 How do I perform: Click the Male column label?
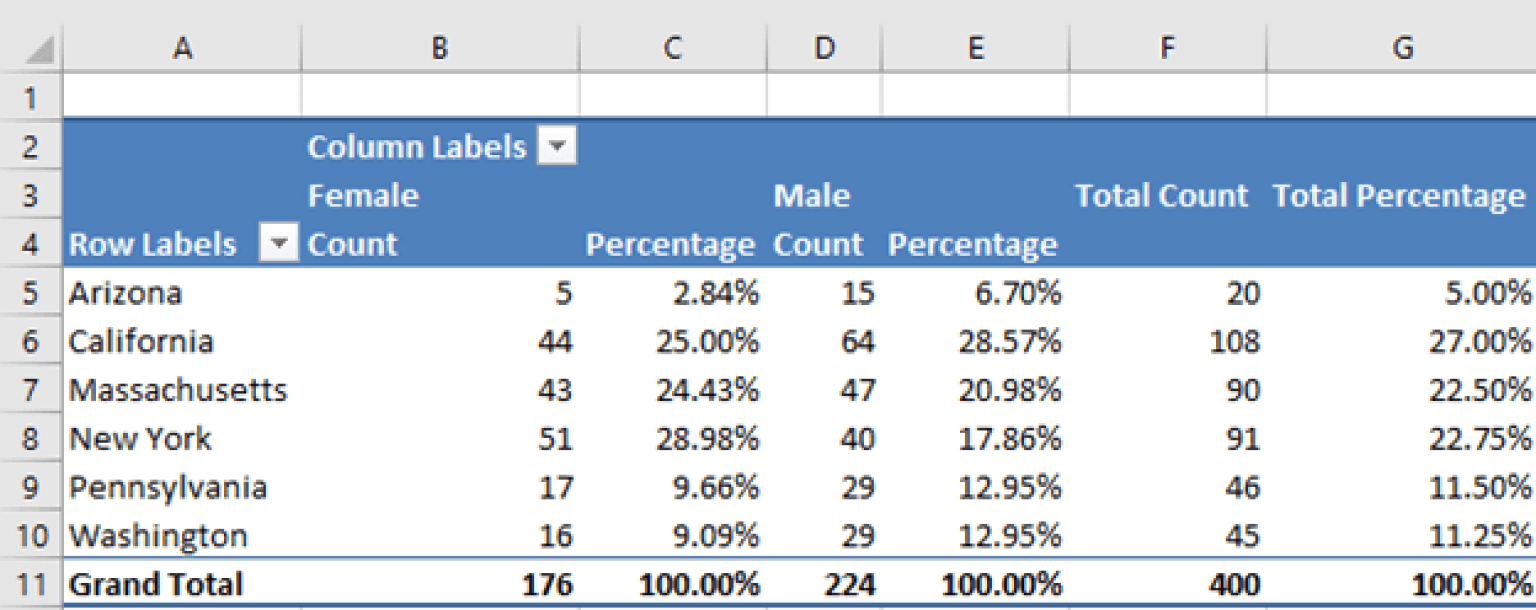(811, 195)
